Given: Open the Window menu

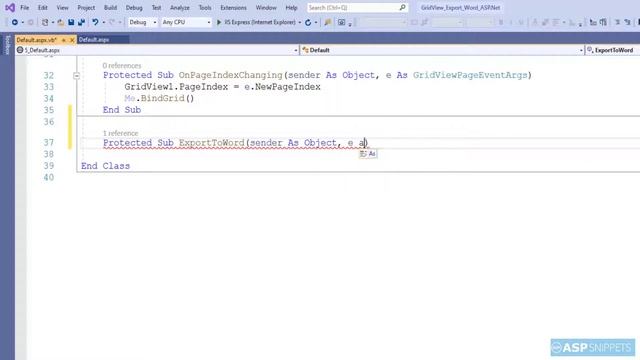Looking at the screenshot, I should point(266,8).
